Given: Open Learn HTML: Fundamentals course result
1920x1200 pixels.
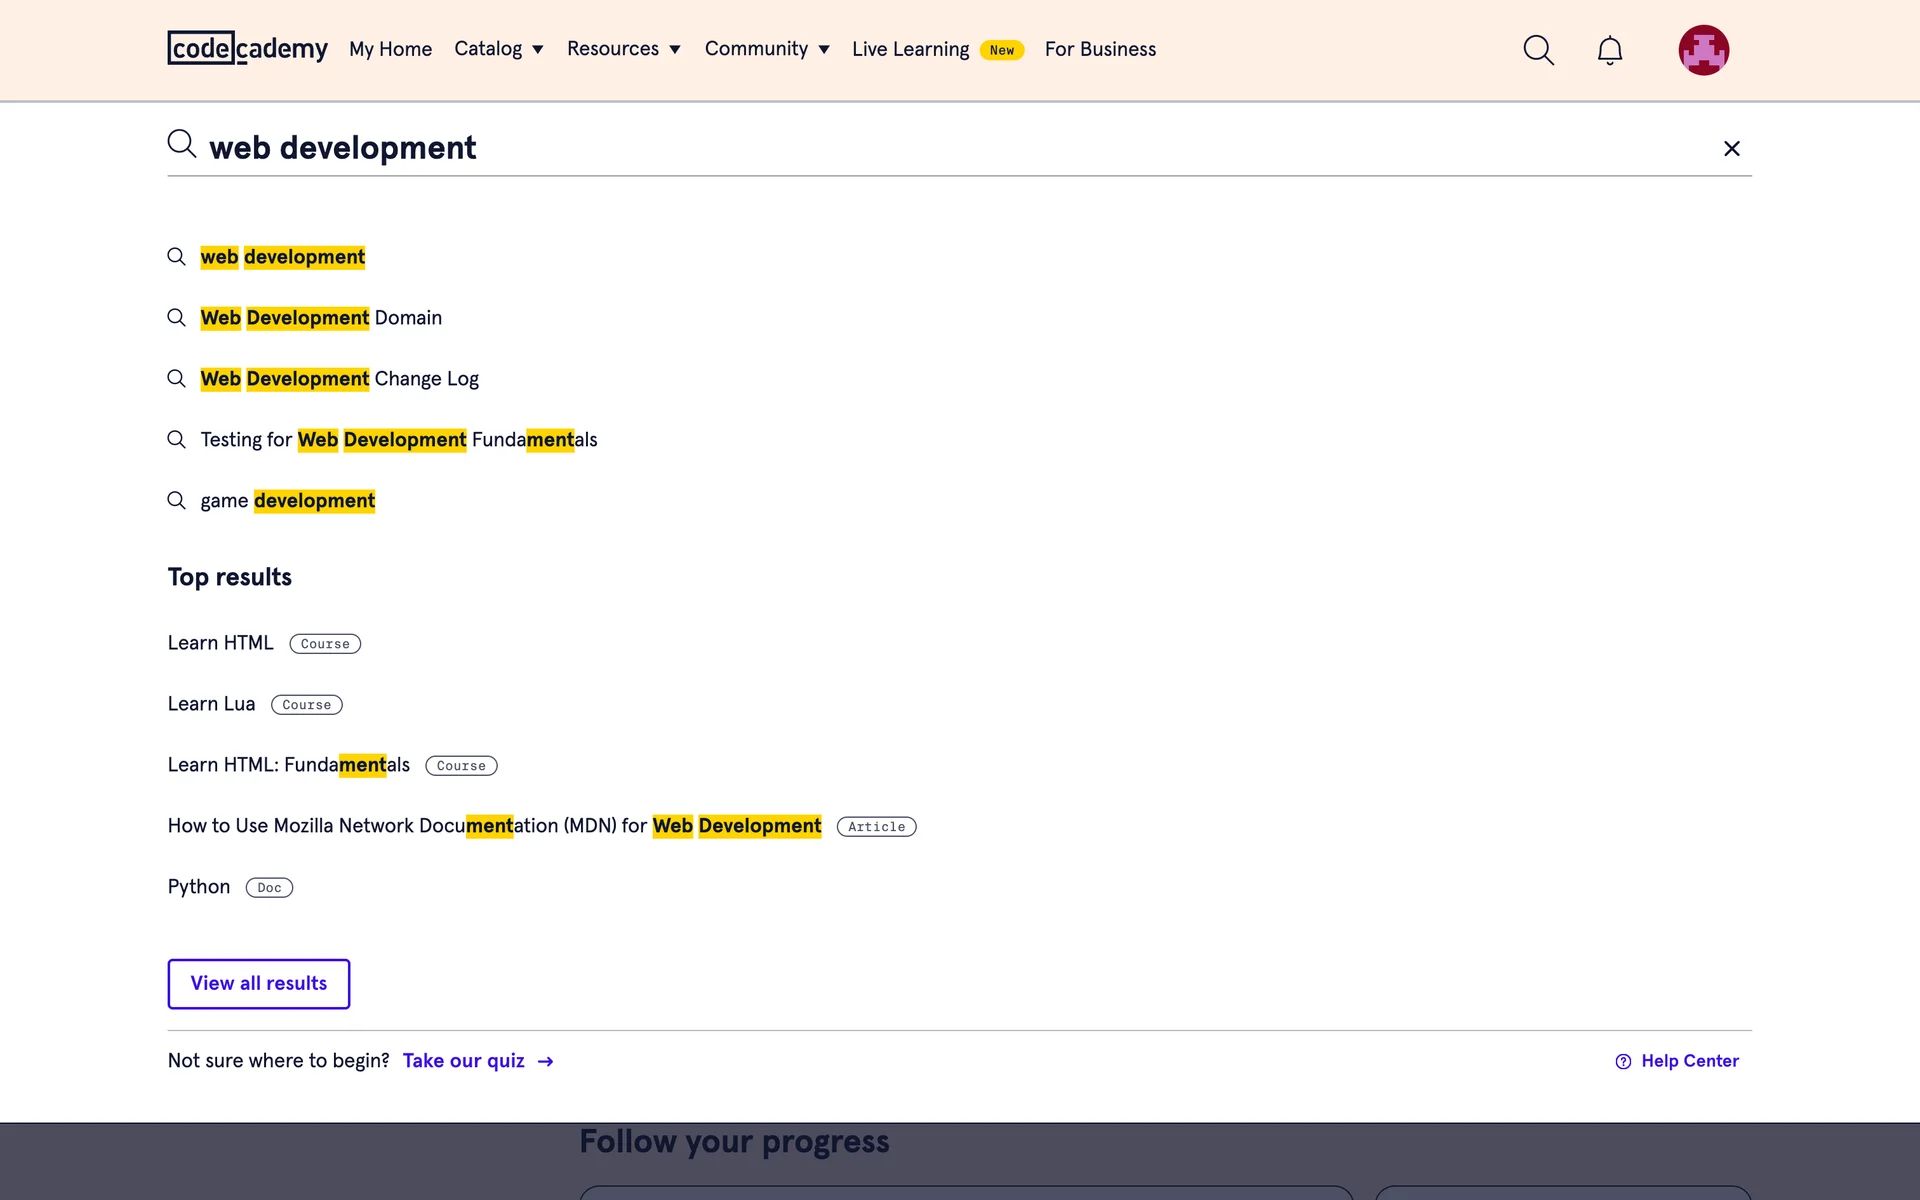Looking at the screenshot, I should [288, 765].
